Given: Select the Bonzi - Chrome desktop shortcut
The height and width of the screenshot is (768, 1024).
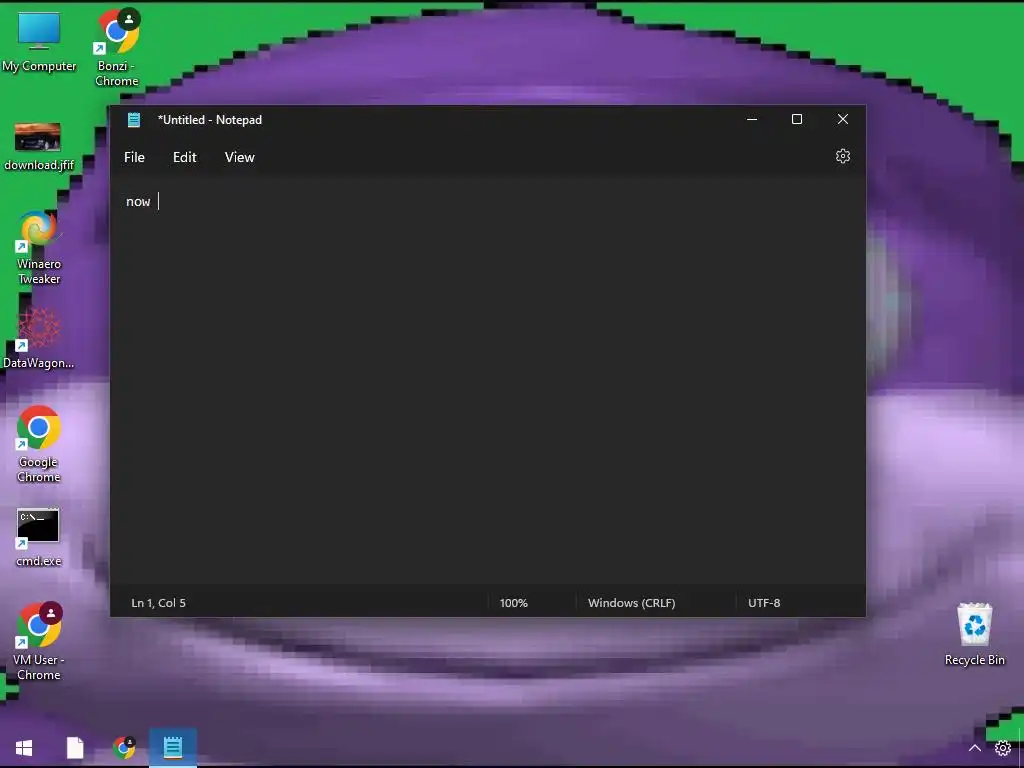Looking at the screenshot, I should pyautogui.click(x=117, y=48).
